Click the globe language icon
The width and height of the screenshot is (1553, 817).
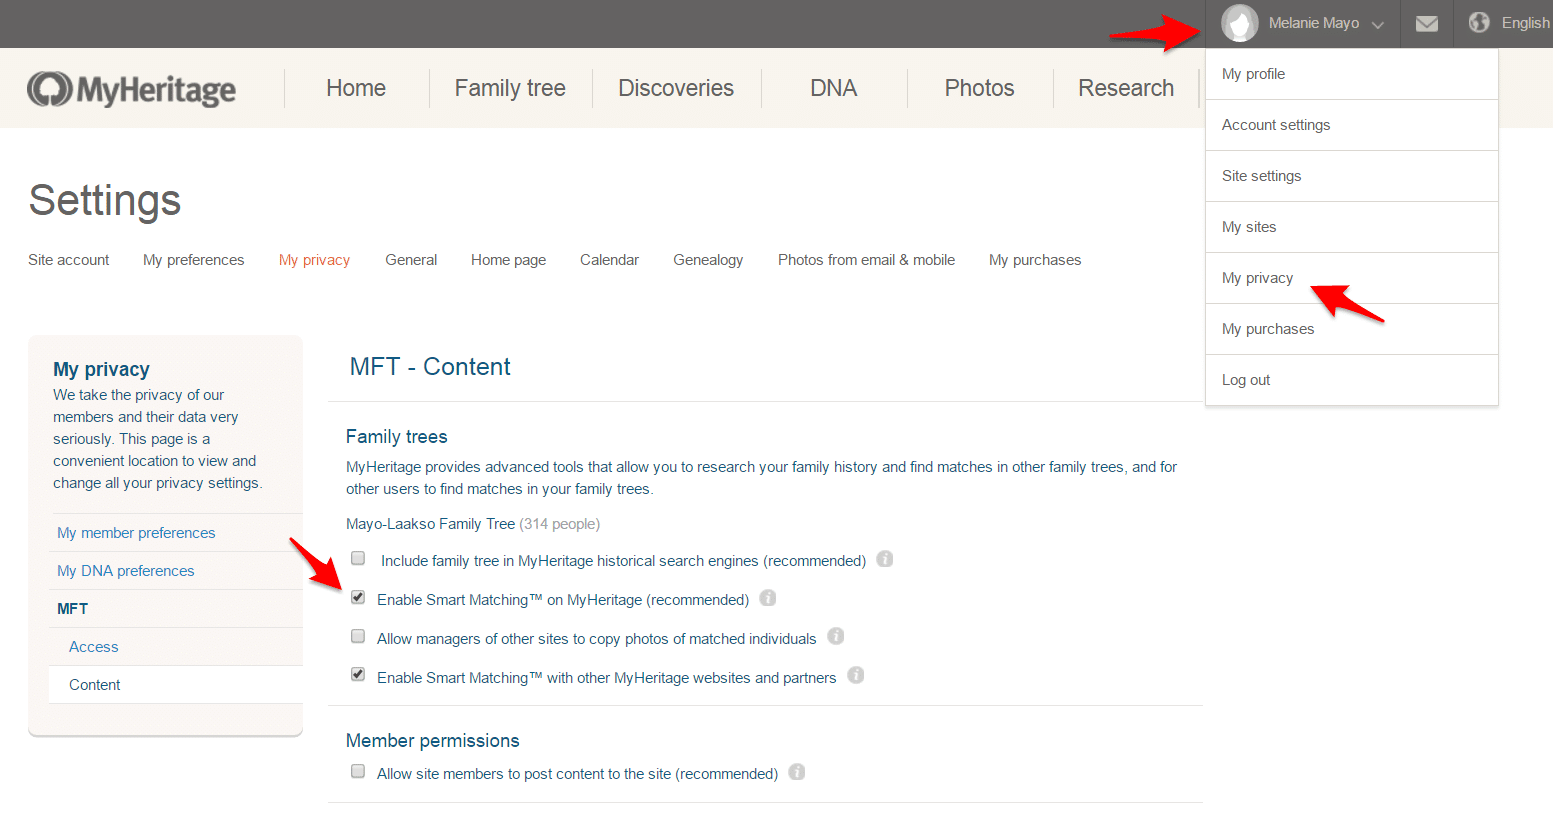tap(1479, 22)
